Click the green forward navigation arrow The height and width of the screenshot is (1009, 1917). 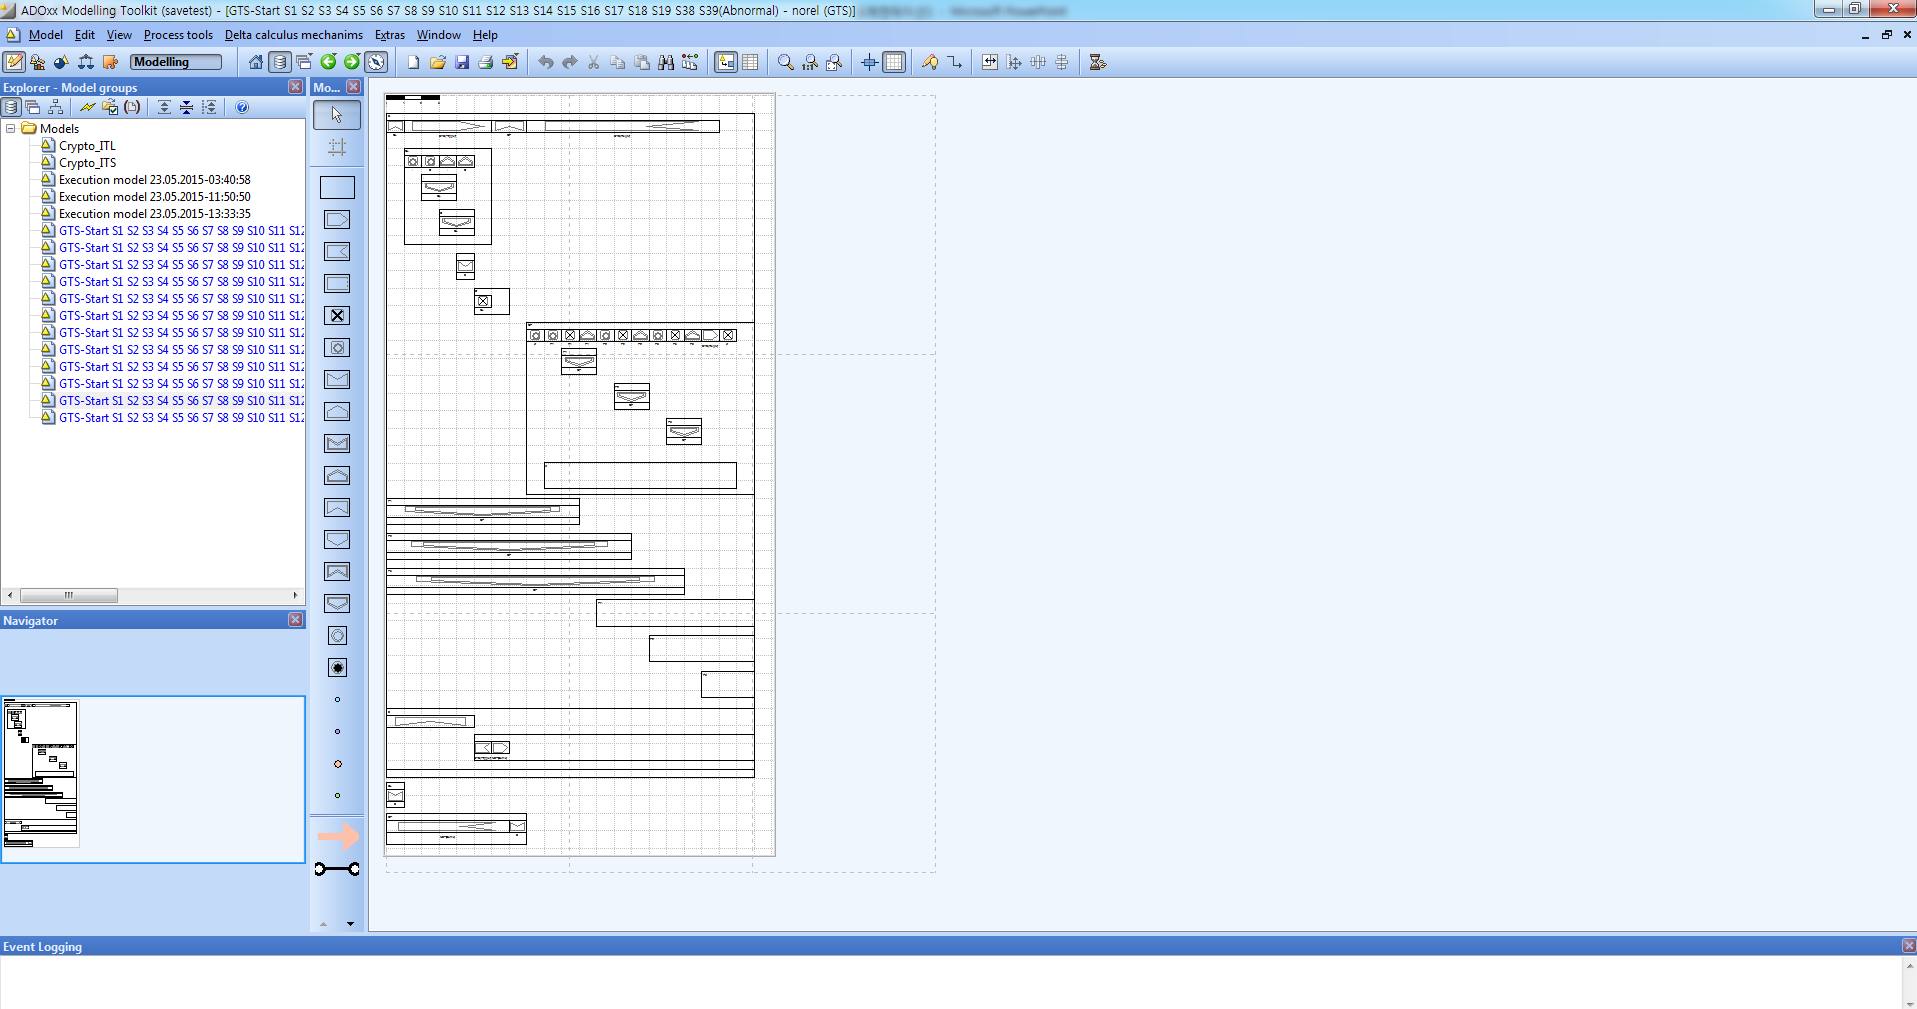click(352, 62)
